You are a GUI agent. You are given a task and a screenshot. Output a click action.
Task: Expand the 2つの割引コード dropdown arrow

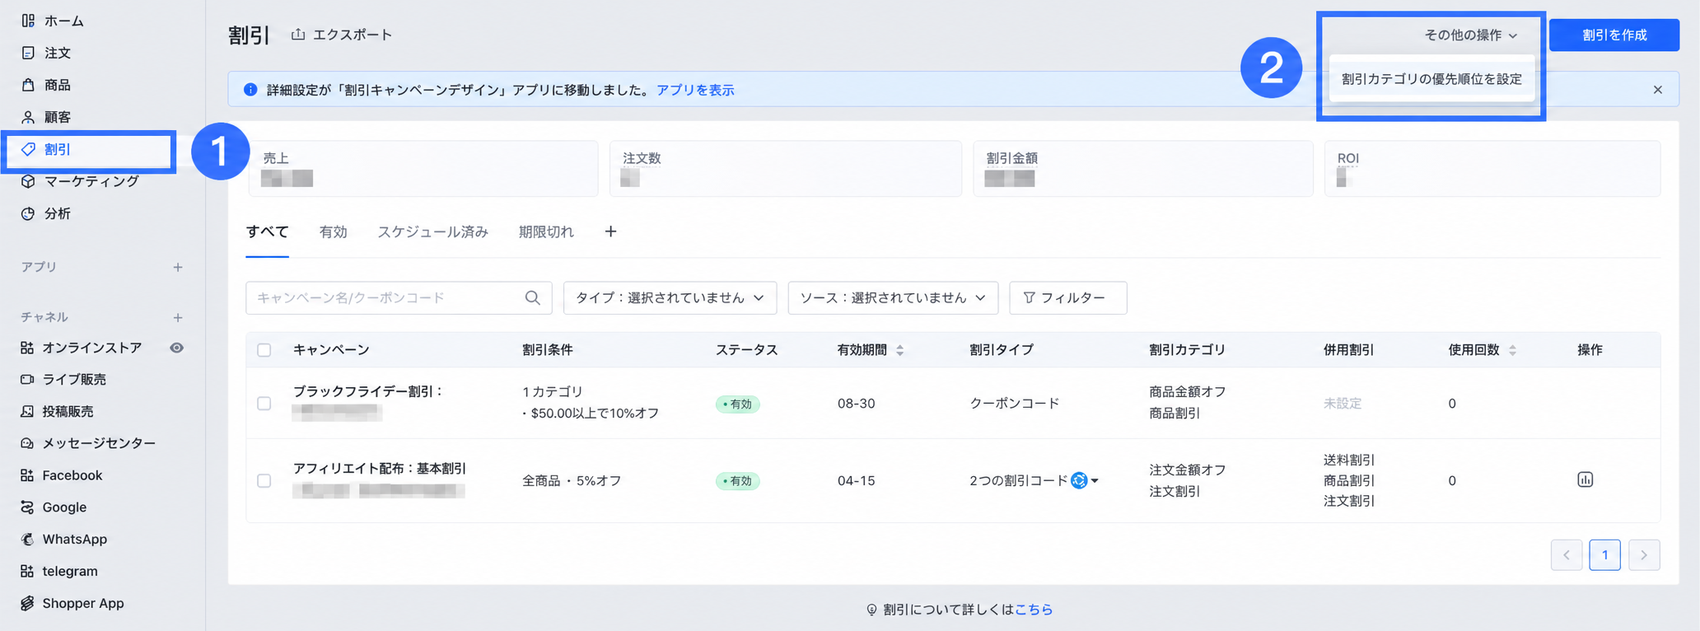(x=1095, y=481)
